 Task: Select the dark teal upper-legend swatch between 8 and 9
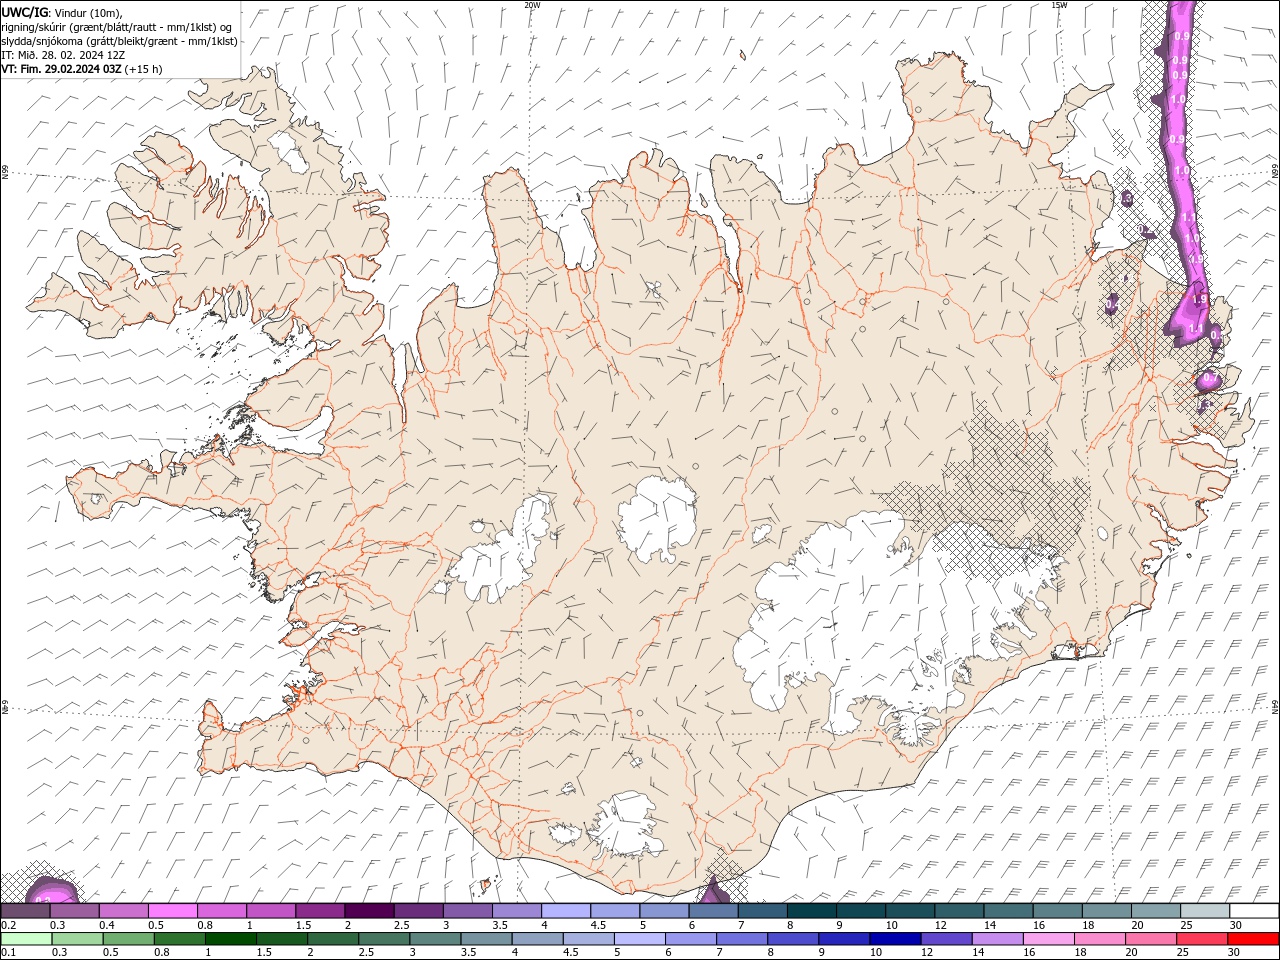pyautogui.click(x=812, y=911)
